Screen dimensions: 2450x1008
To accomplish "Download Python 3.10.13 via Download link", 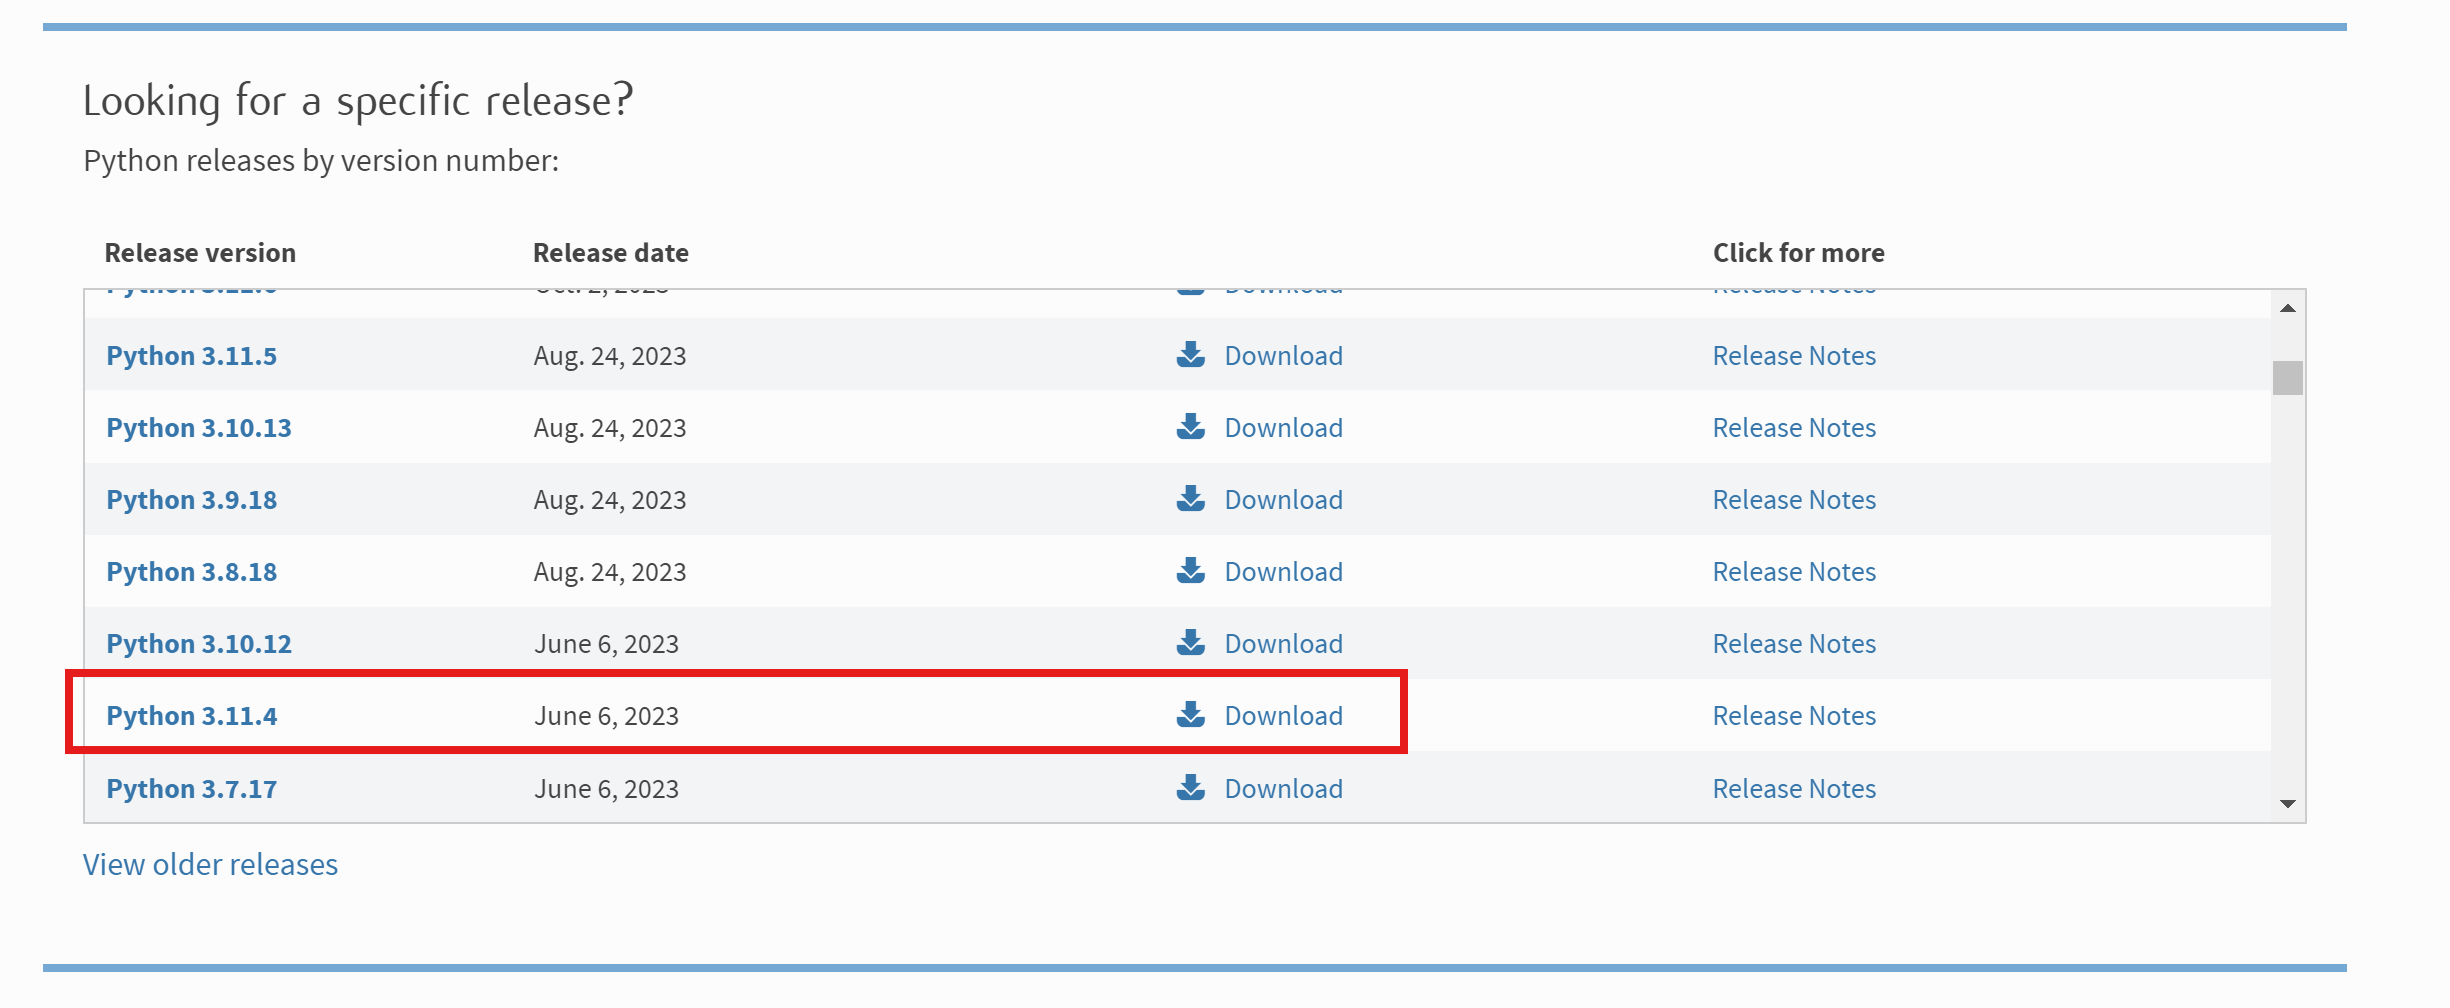I will [x=1284, y=428].
